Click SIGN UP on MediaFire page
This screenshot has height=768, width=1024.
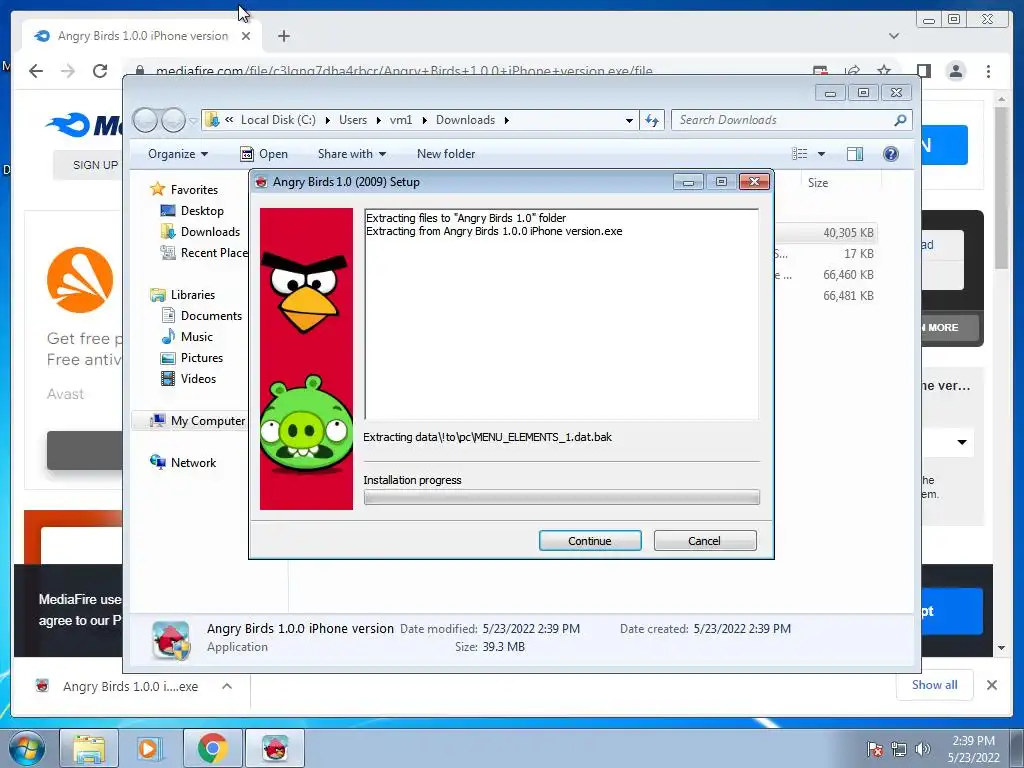tap(95, 165)
